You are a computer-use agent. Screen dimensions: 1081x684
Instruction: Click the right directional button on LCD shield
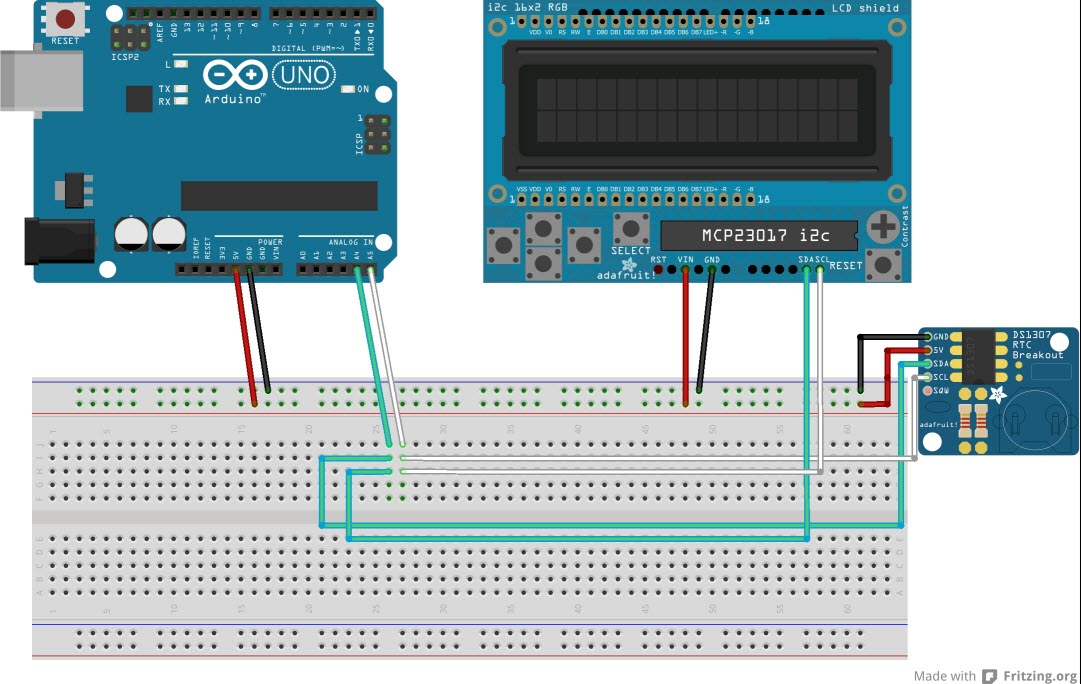coord(584,245)
